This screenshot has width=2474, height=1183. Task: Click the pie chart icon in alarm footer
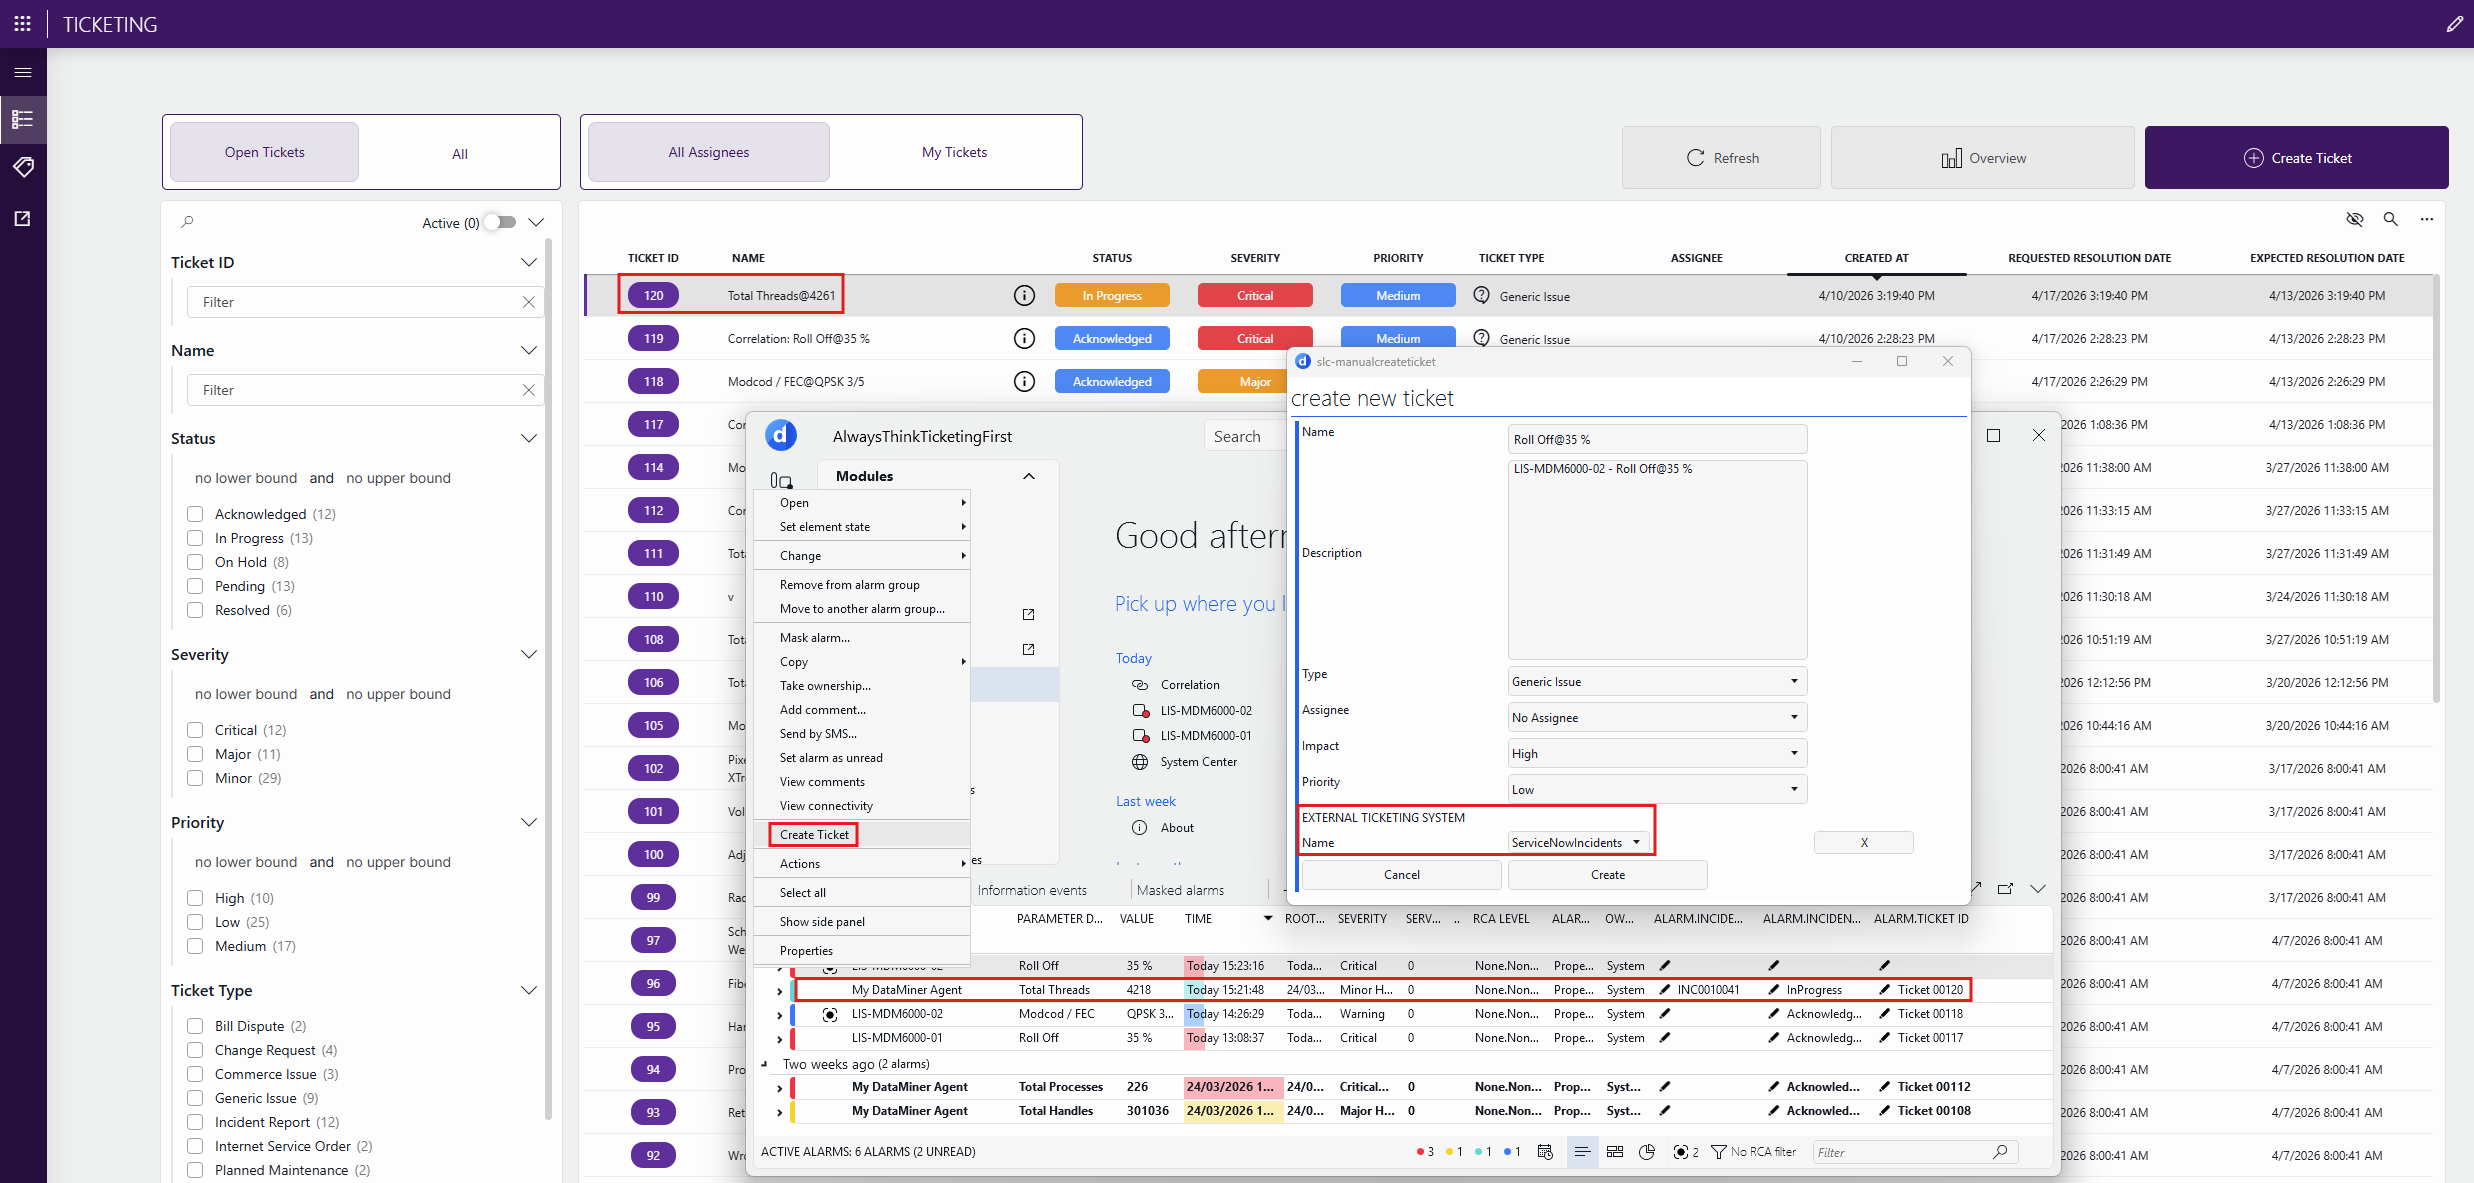tap(1647, 1152)
